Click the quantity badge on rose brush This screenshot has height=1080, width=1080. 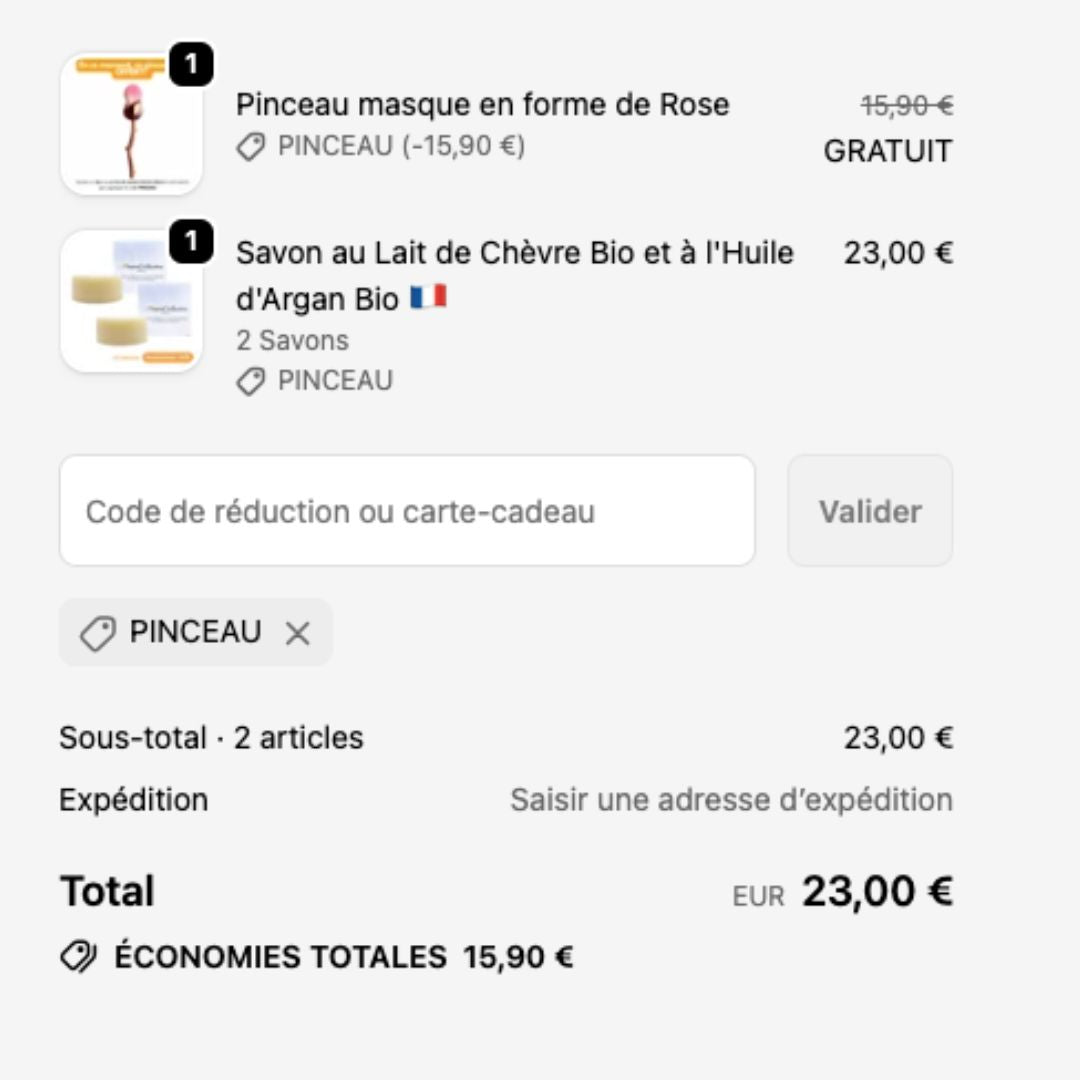tap(191, 66)
